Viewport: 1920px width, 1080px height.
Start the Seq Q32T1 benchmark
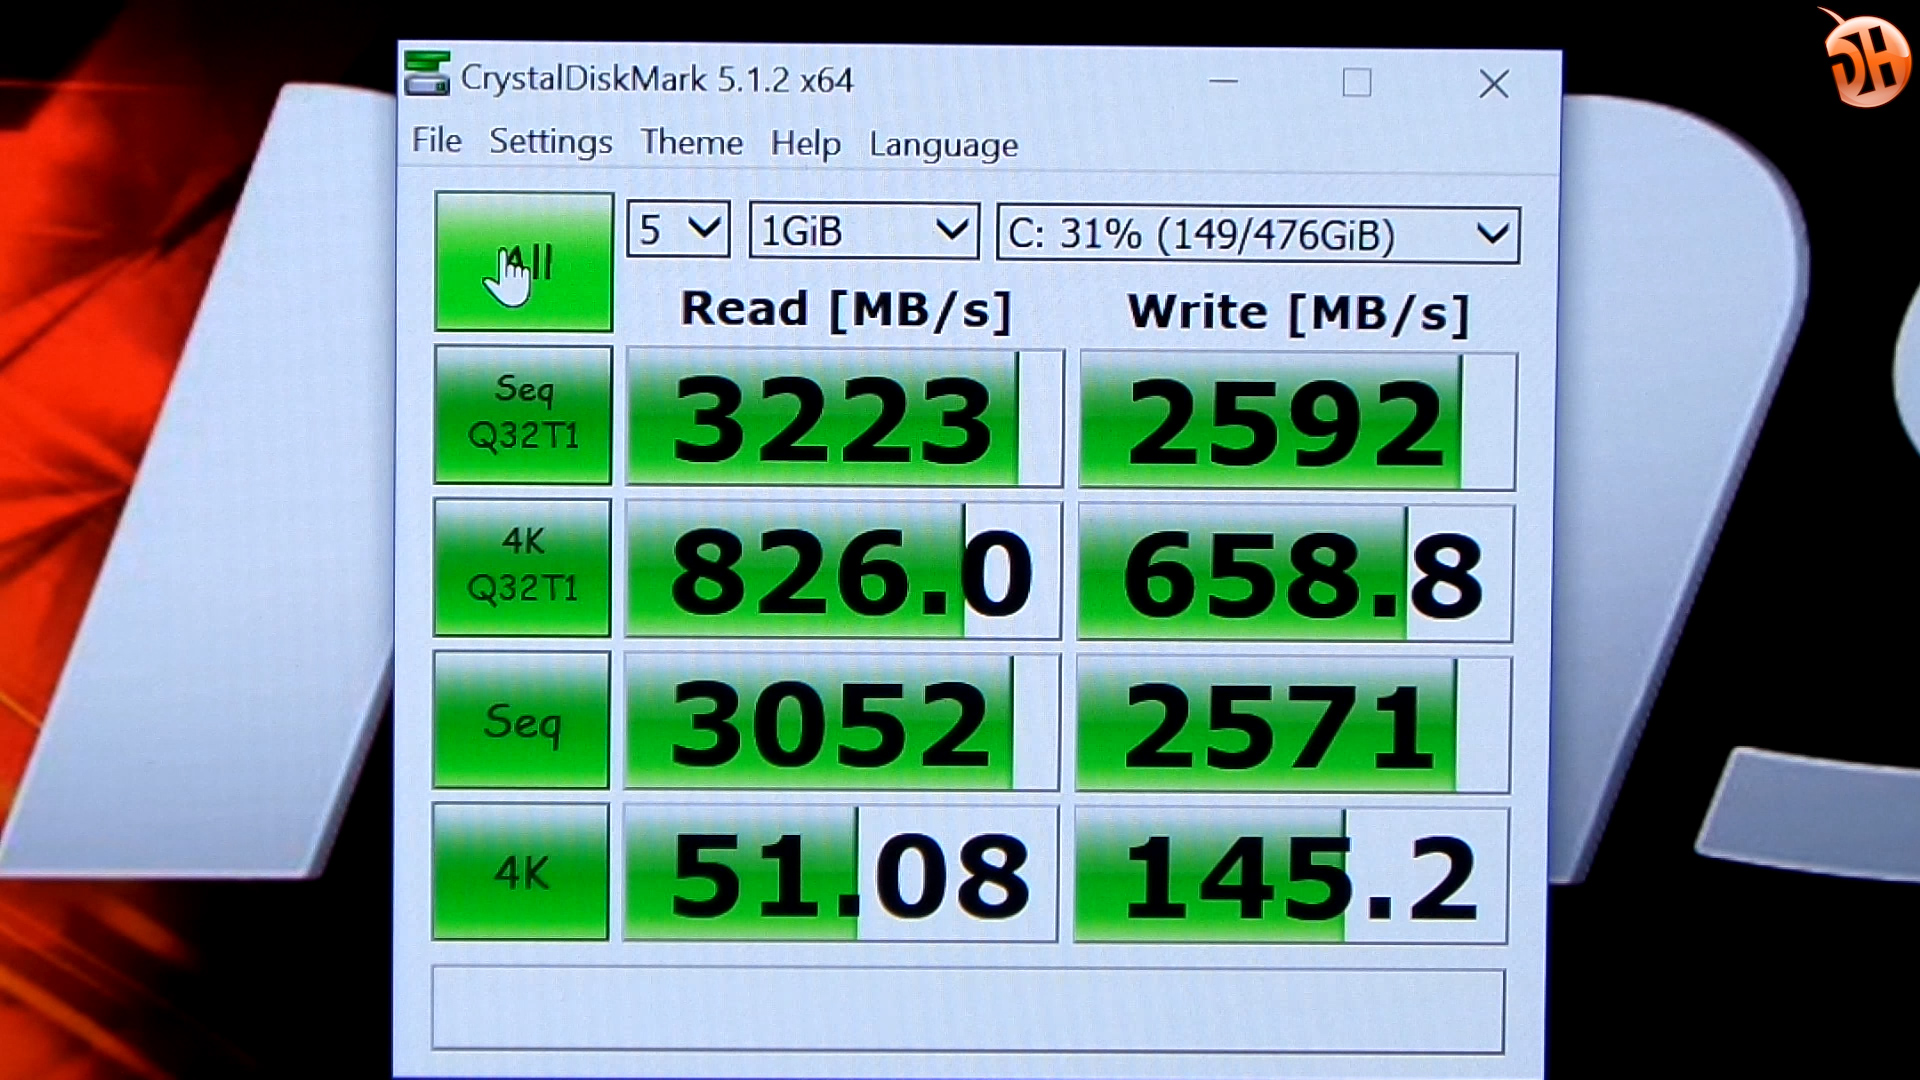(x=523, y=415)
